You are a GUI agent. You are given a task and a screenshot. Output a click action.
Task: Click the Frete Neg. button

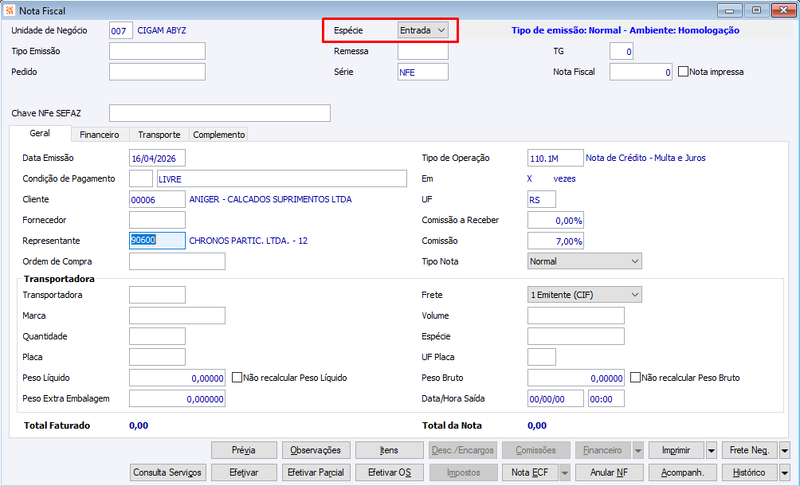(750, 450)
